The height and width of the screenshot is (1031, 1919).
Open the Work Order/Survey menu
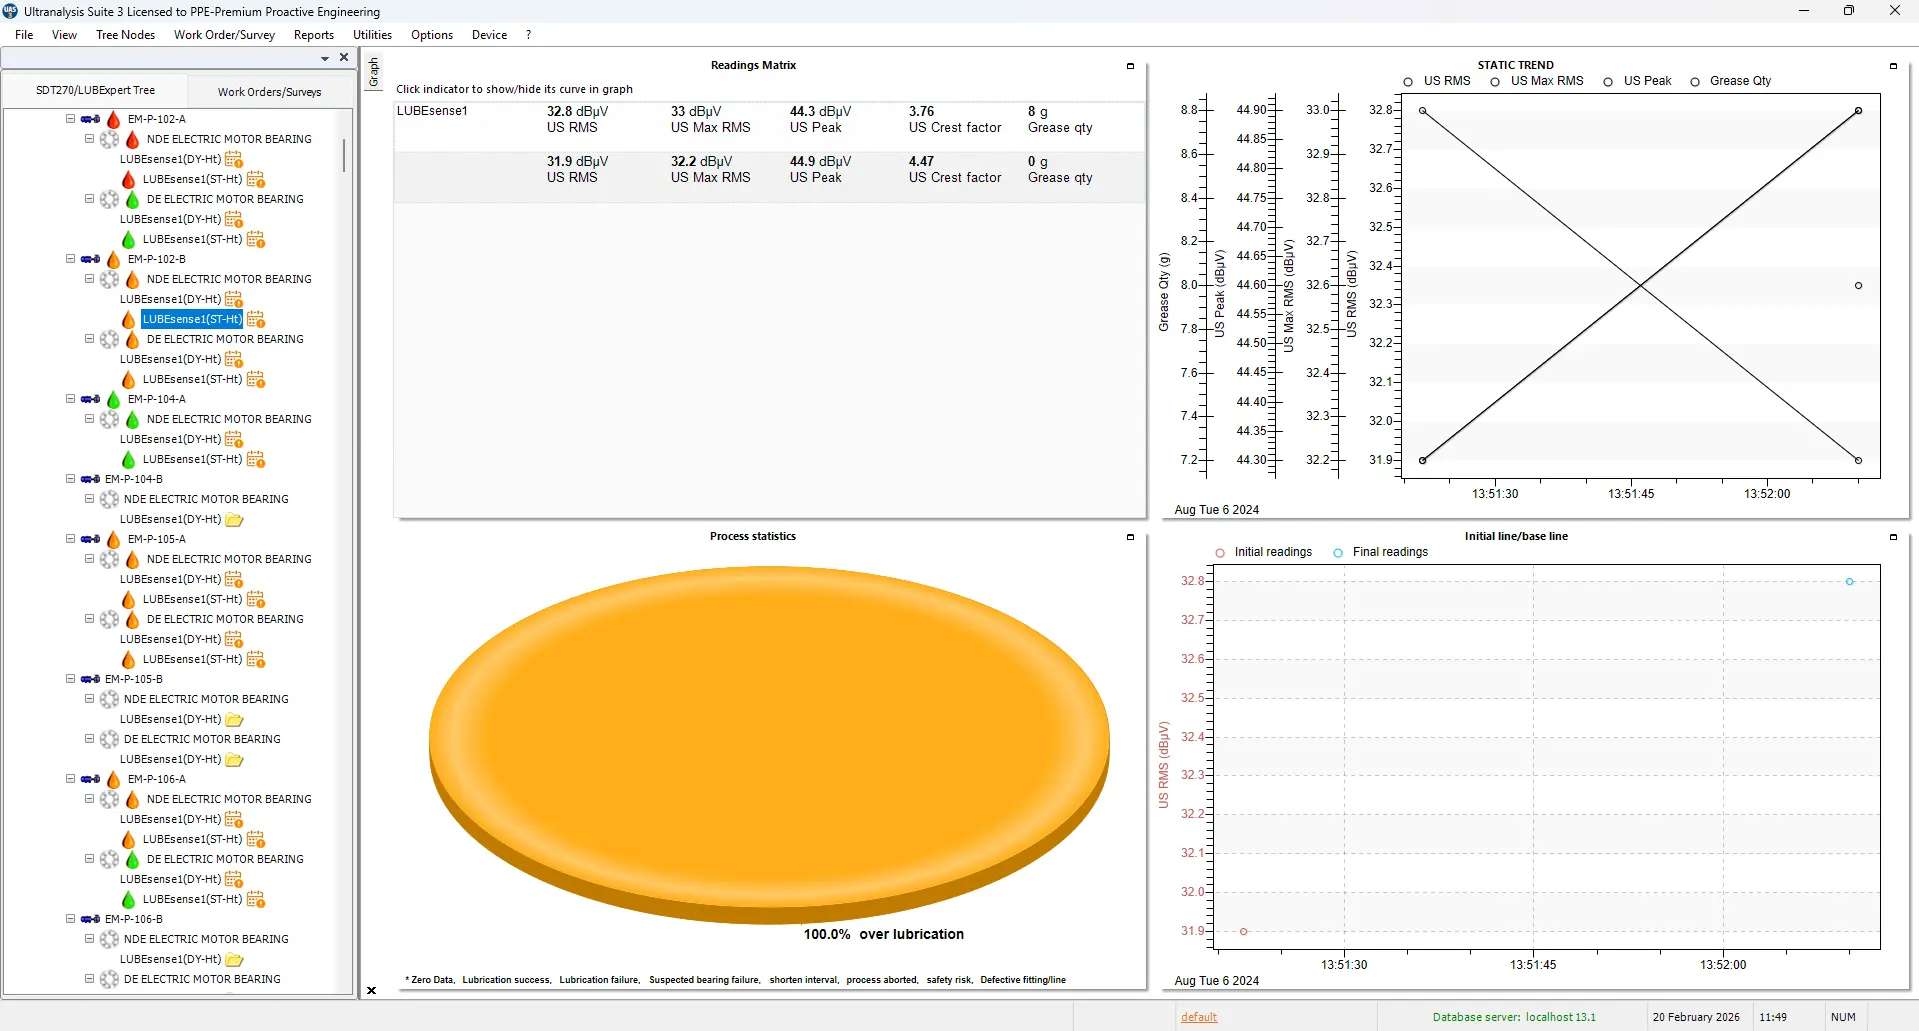[x=224, y=35]
